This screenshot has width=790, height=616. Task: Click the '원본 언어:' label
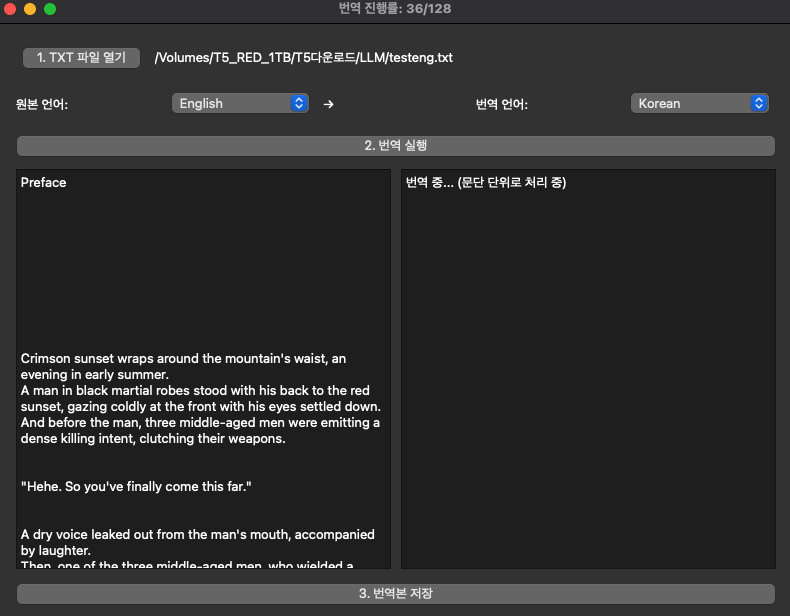42,104
